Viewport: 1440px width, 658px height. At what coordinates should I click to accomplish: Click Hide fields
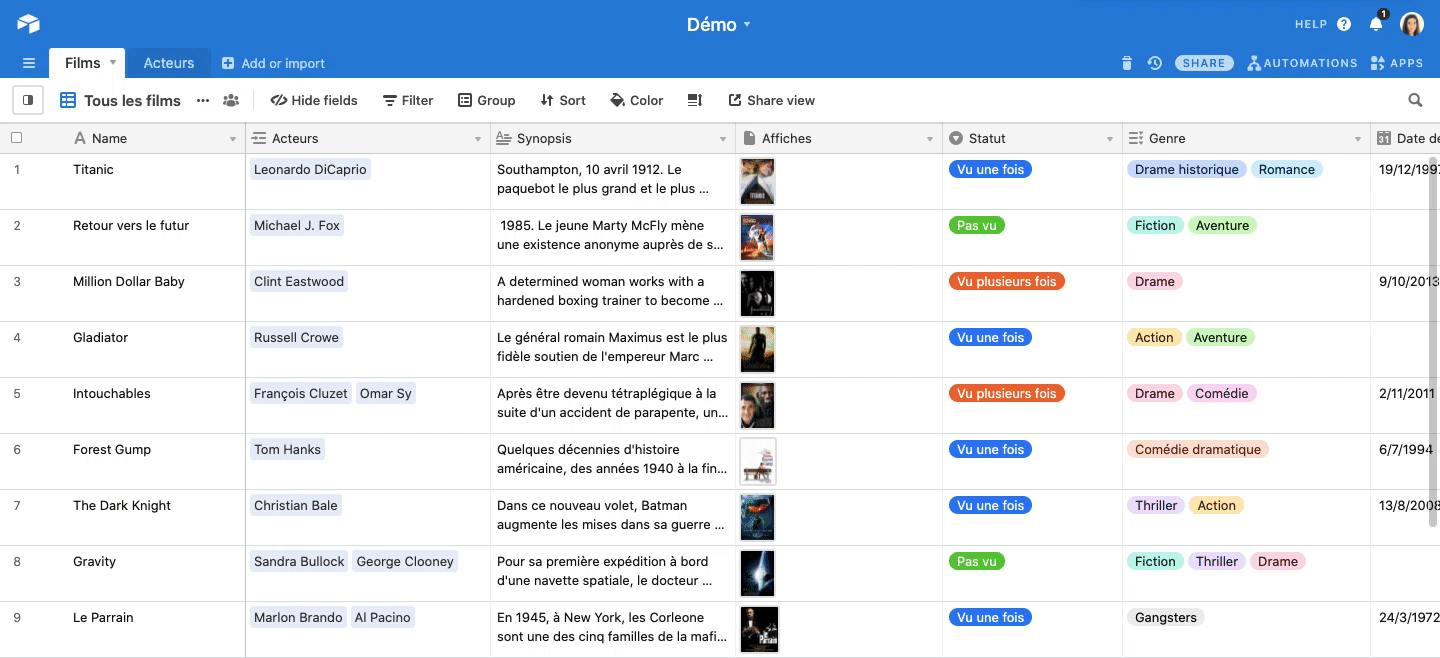(x=314, y=100)
